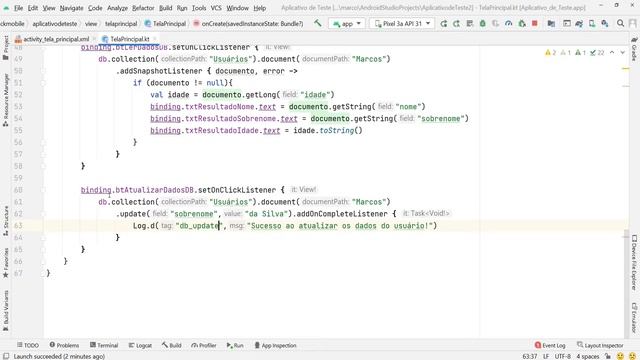Click the Search Everywhere magnifier icon
This screenshot has width=640, height=360.
(620, 24)
